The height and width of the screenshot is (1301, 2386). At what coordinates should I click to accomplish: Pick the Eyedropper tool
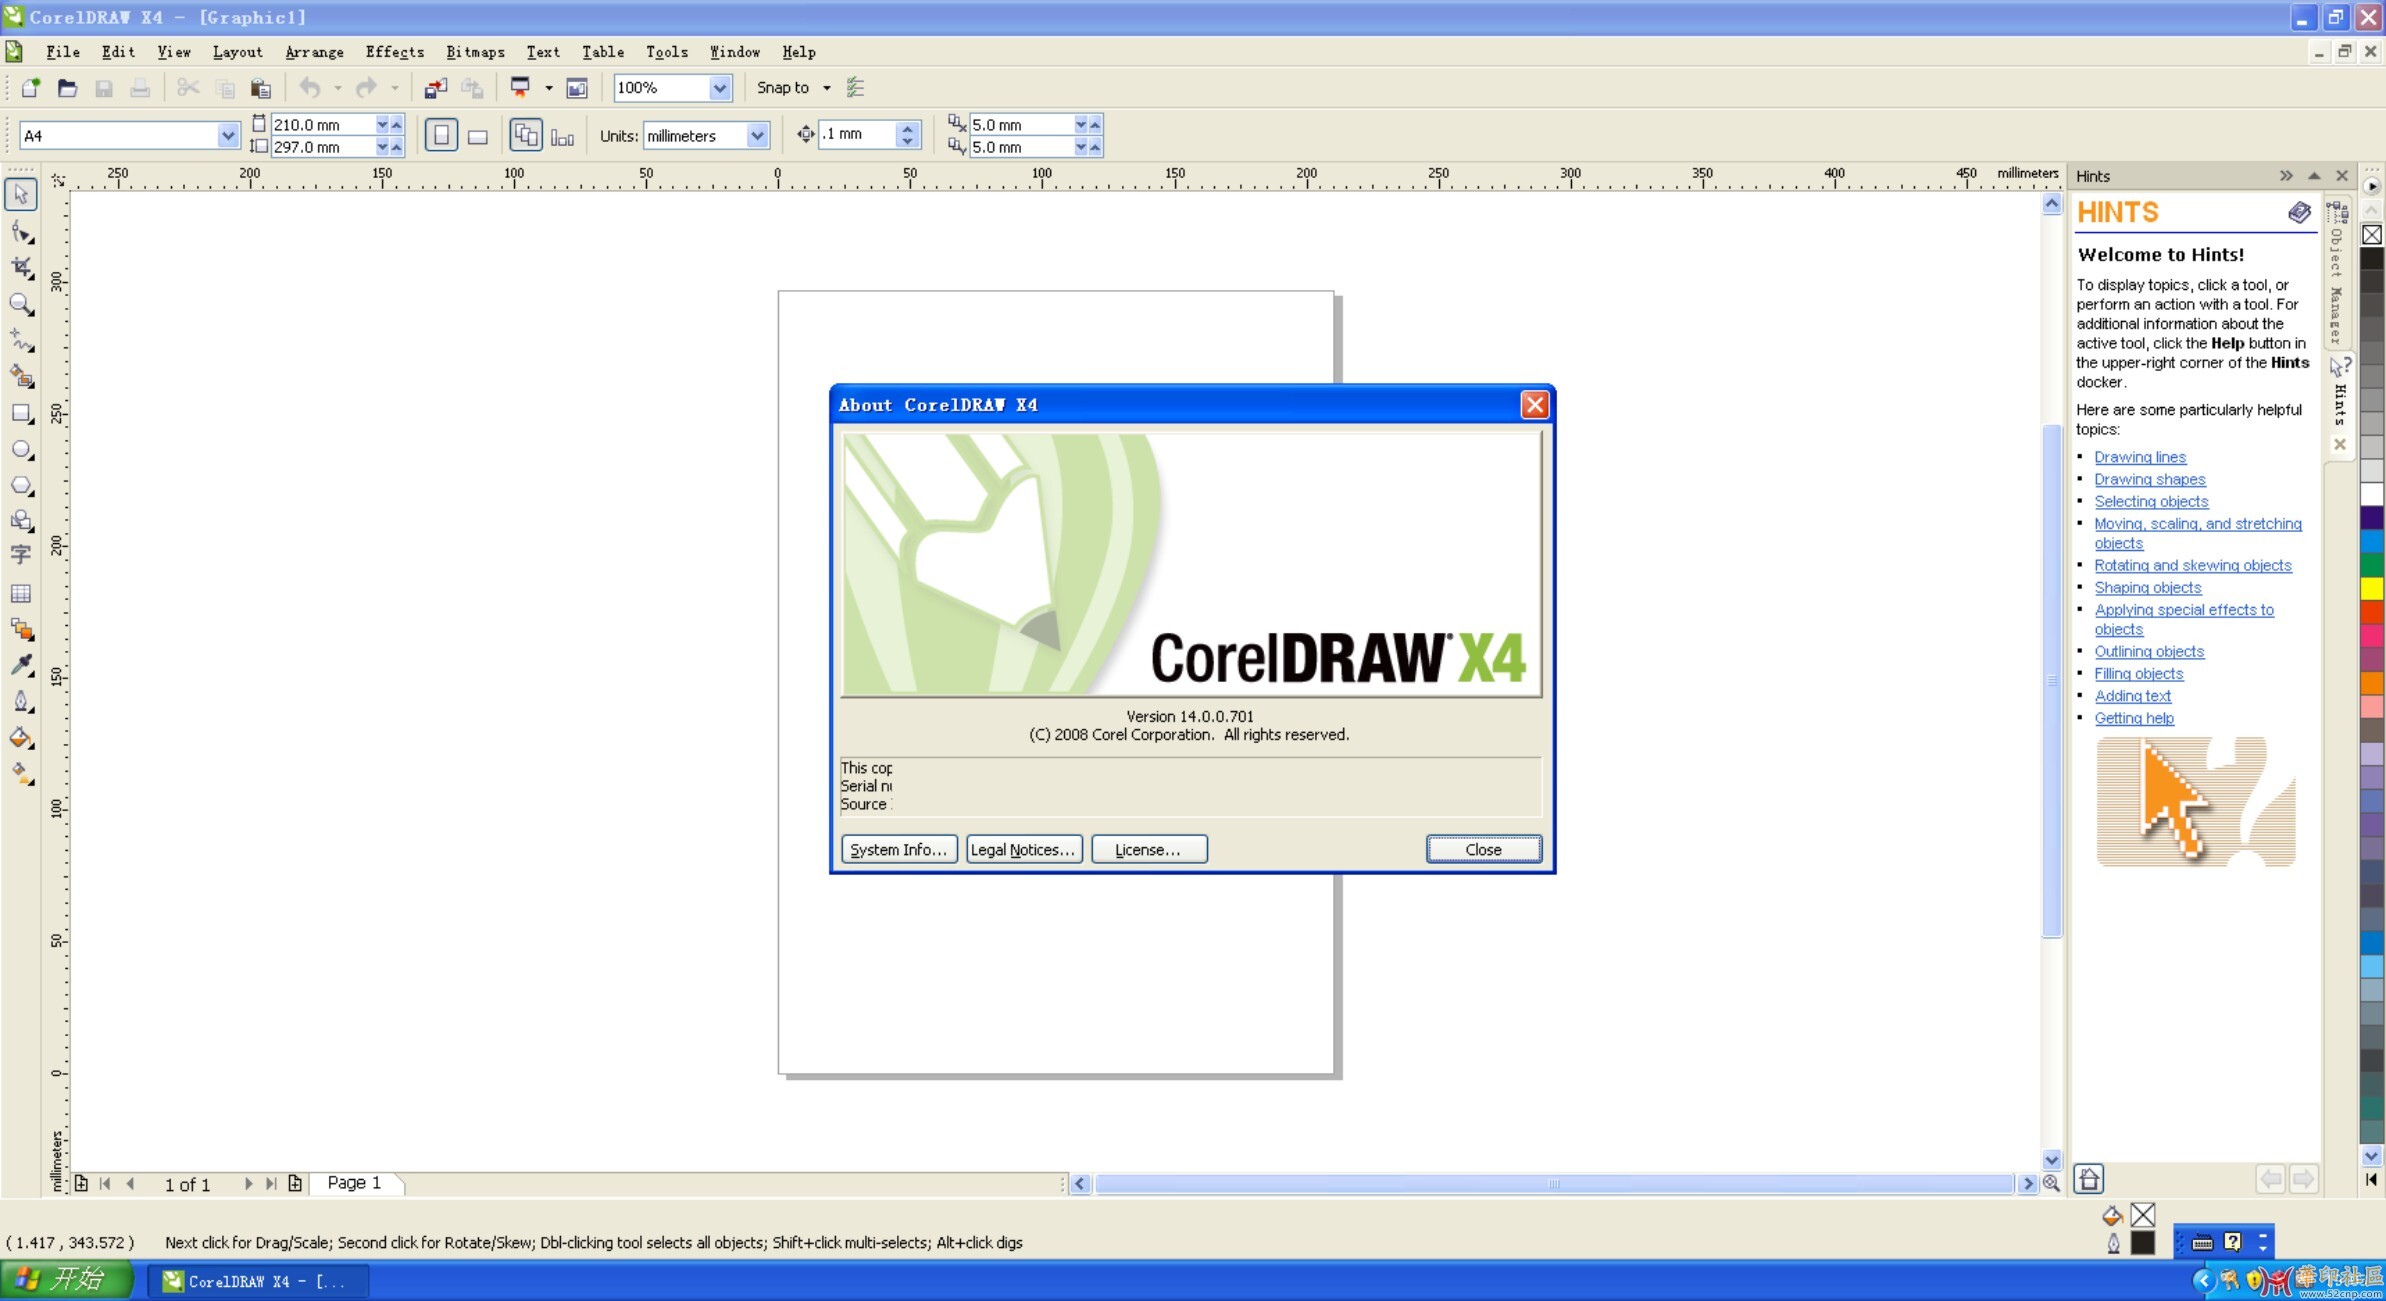coord(21,664)
